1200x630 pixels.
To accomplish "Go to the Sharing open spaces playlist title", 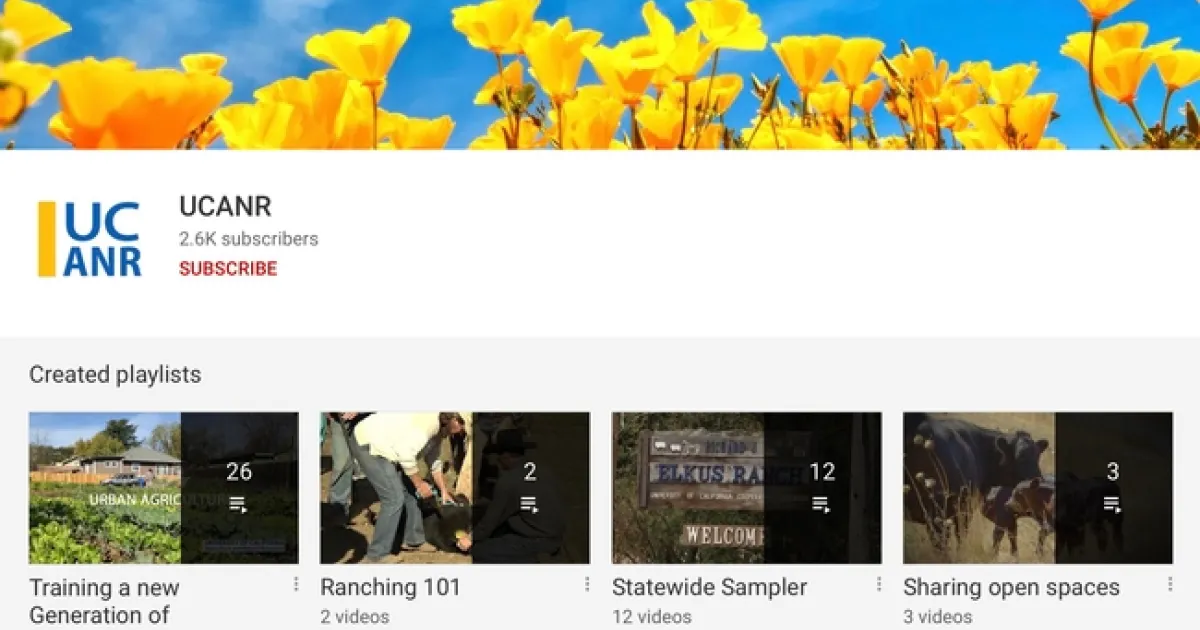I will tap(1011, 587).
